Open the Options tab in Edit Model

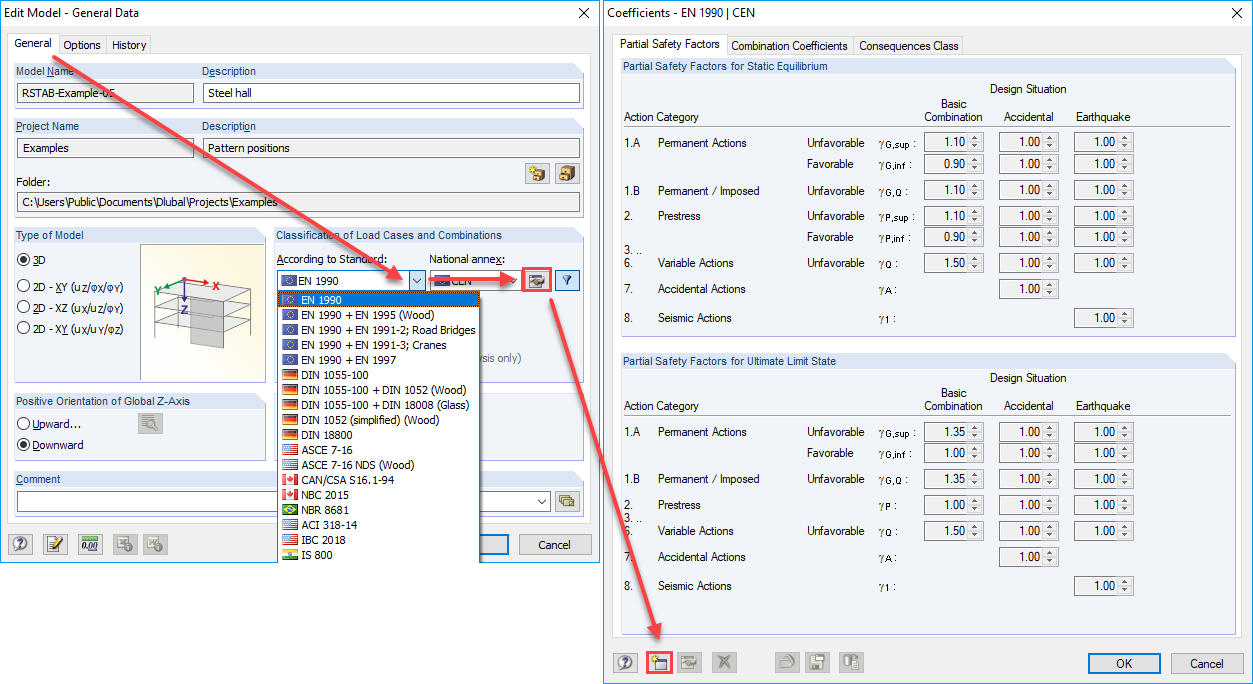pos(81,44)
